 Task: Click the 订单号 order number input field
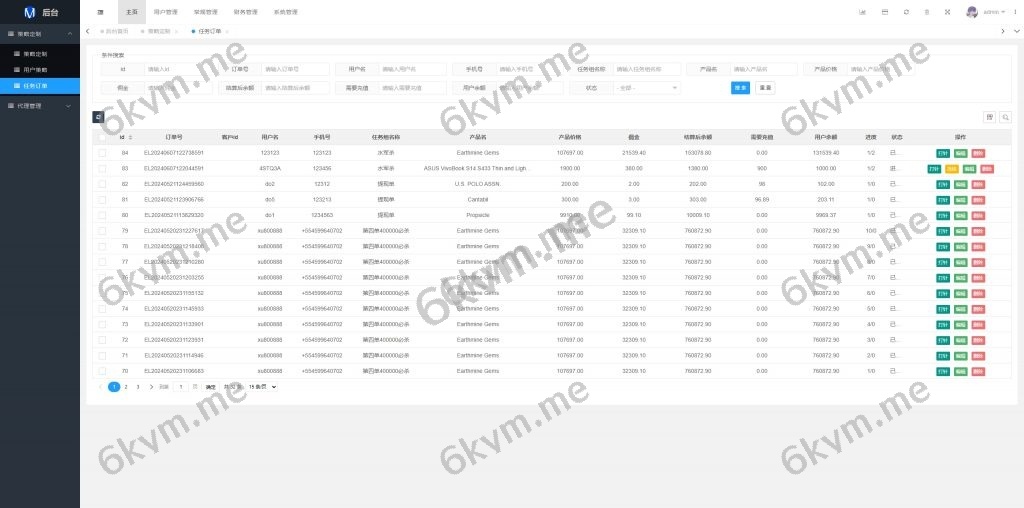click(x=295, y=70)
